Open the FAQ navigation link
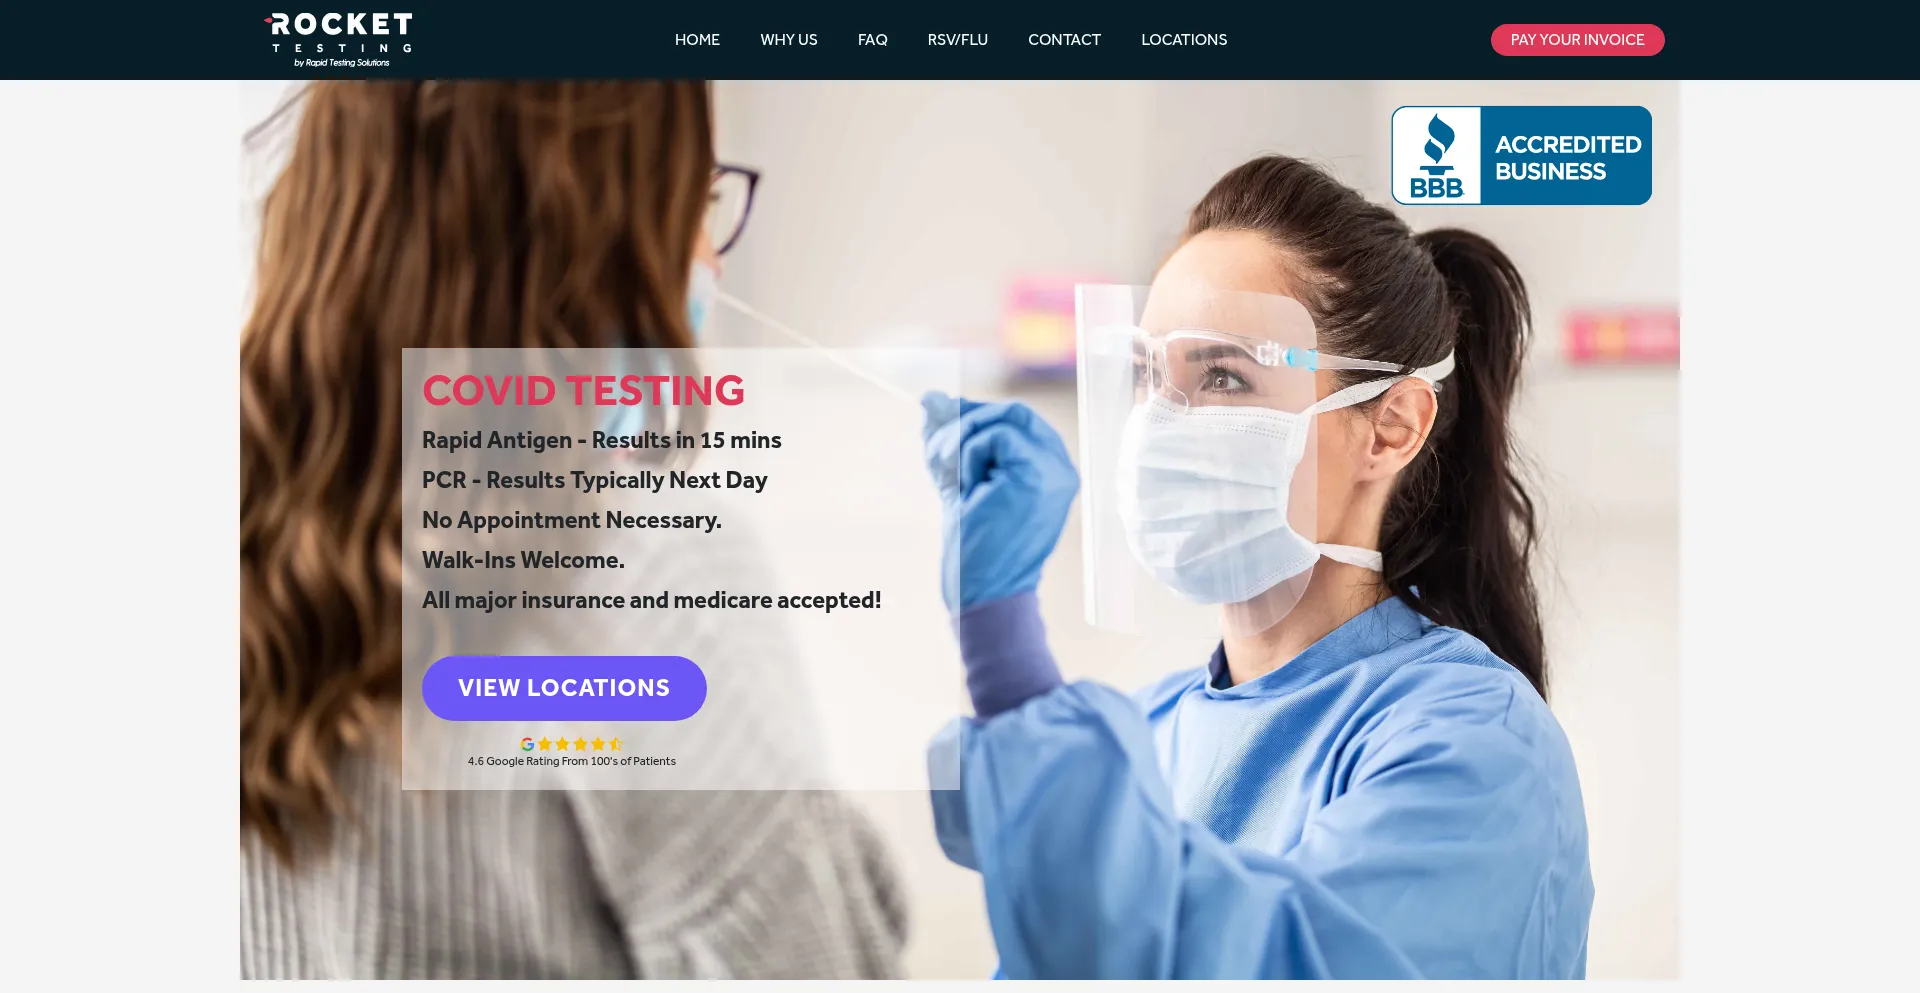Viewport: 1920px width, 993px height. tap(872, 40)
